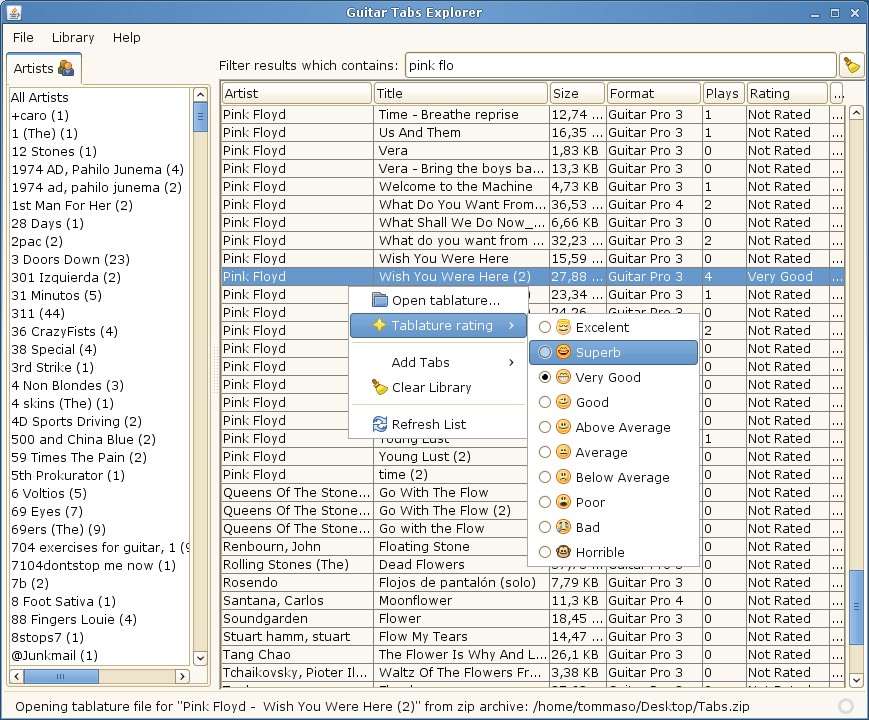Image resolution: width=869 pixels, height=720 pixels.
Task: Open the Library menu
Action: coord(73,37)
